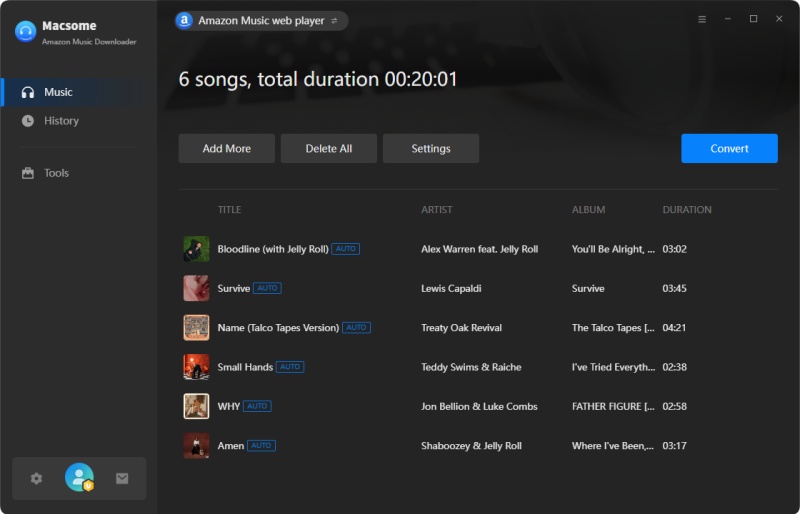Screen dimensions: 800x514
Task: Click the Add More button
Action: 226,148
